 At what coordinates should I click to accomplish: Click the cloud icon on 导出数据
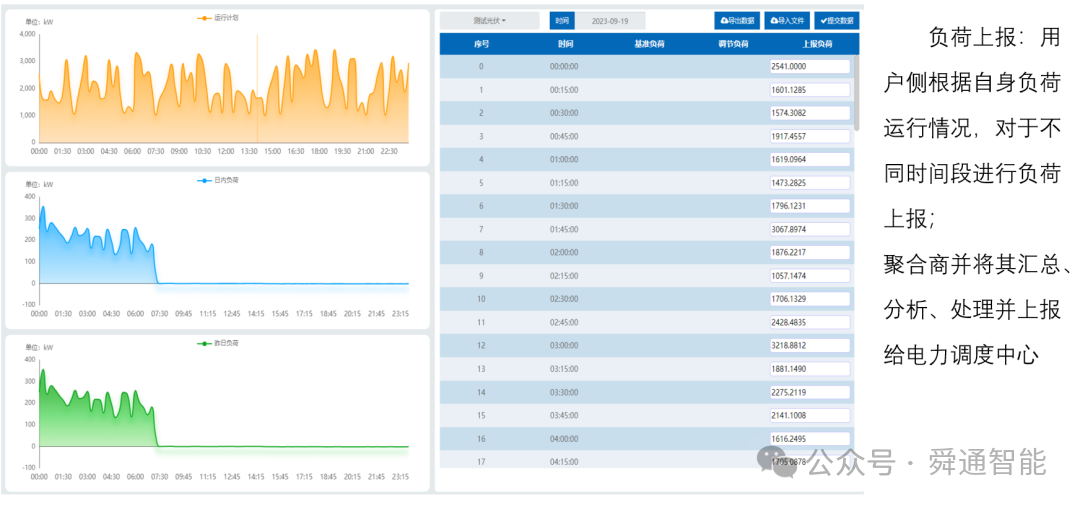724,21
